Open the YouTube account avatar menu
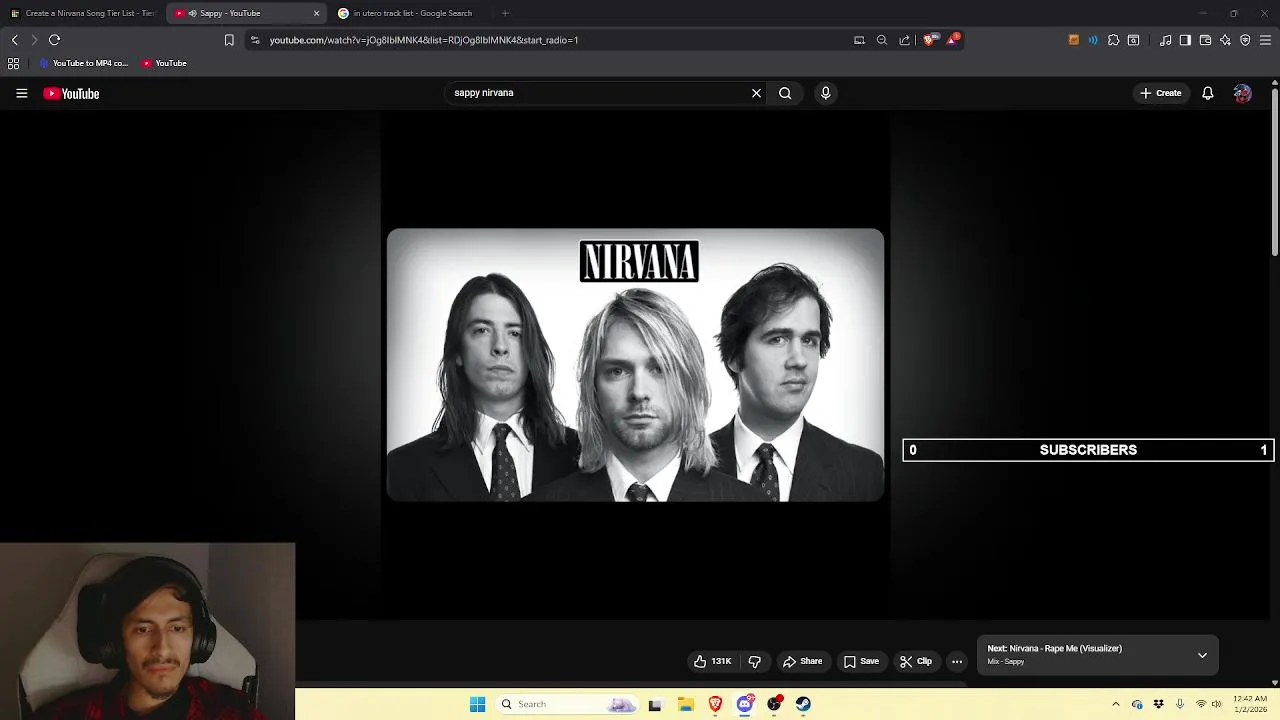 point(1242,93)
